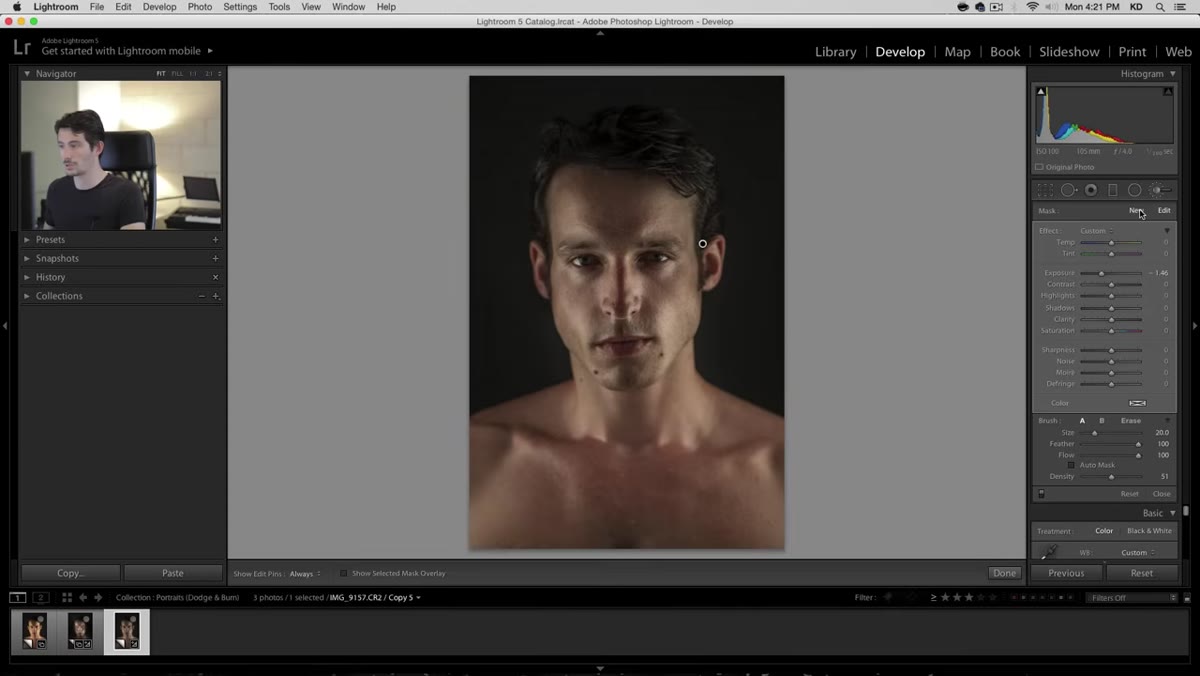The image size is (1200, 676).
Task: Switch to Erase brush mode
Action: (x=1130, y=421)
